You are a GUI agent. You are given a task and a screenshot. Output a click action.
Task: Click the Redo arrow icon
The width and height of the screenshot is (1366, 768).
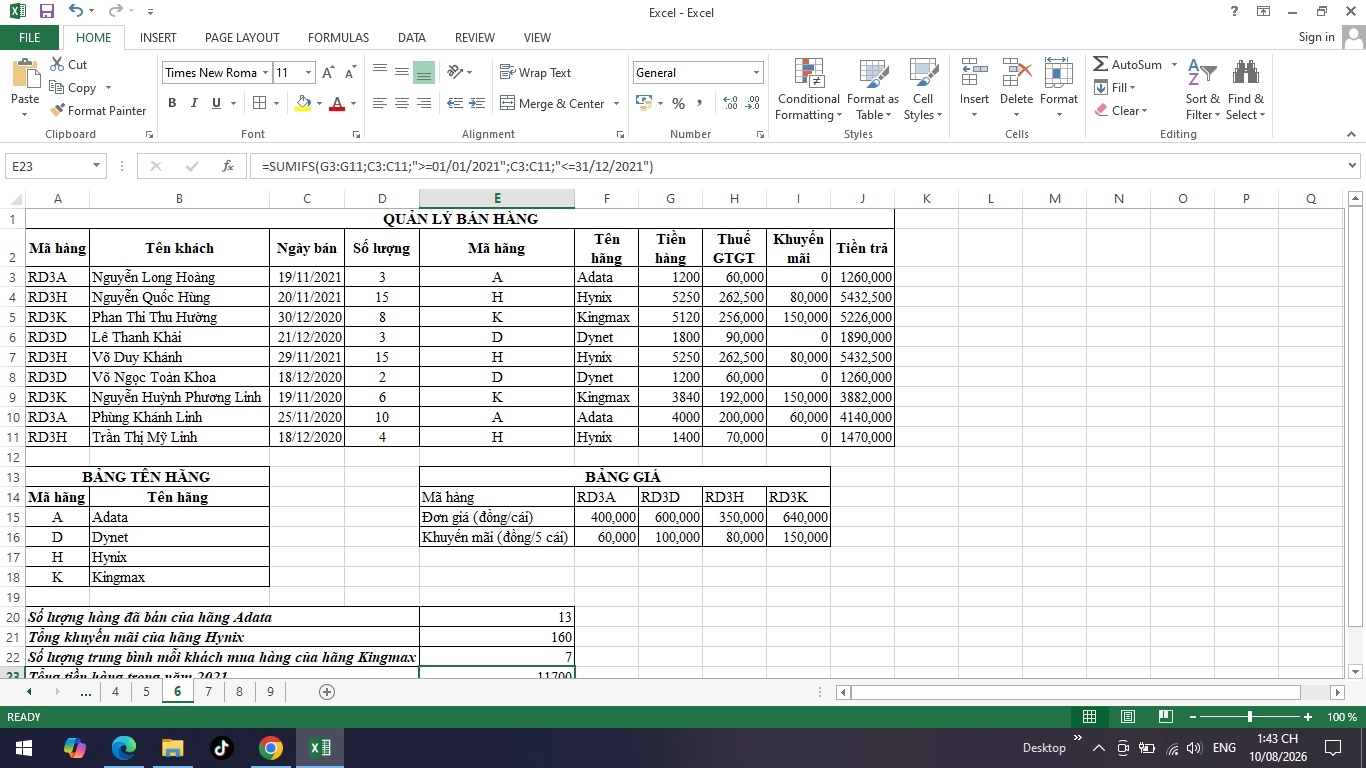pyautogui.click(x=115, y=12)
